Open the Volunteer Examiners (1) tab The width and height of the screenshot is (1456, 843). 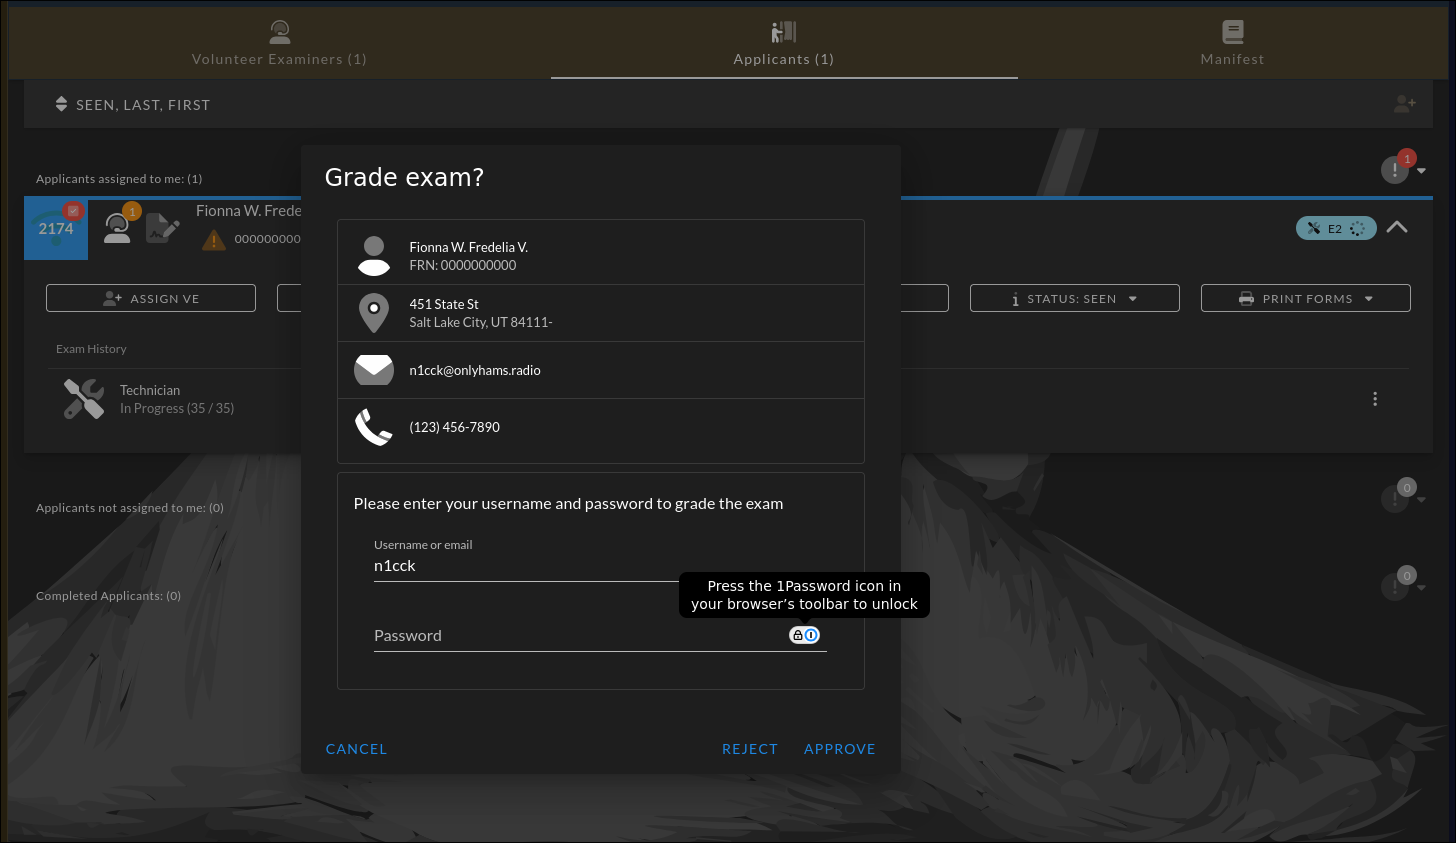click(x=280, y=44)
